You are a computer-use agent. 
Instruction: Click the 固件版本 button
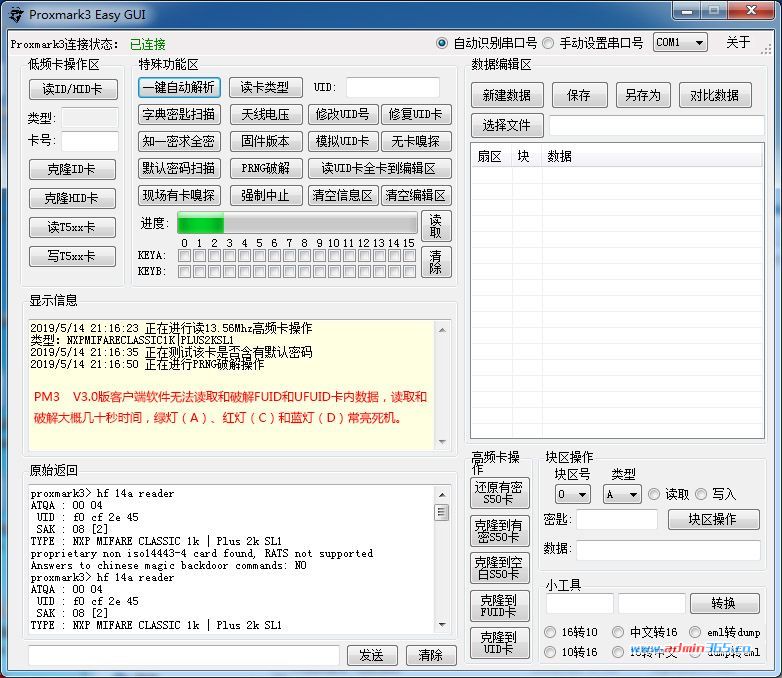pyautogui.click(x=266, y=141)
